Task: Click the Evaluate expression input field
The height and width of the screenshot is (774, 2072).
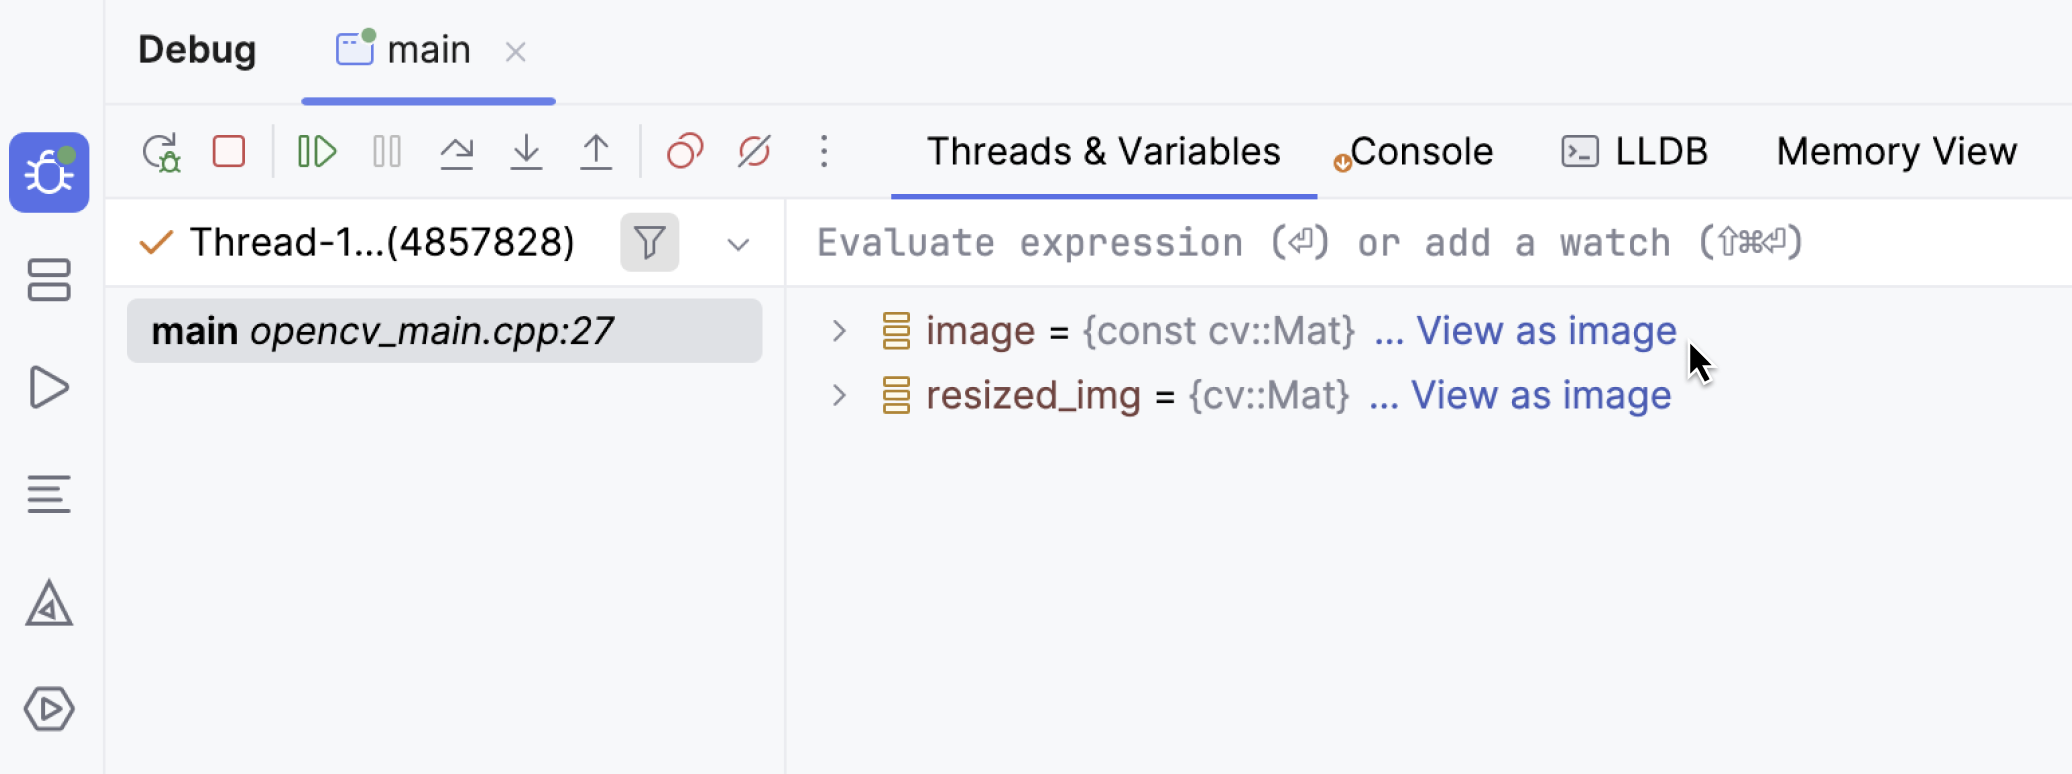Action: point(1300,243)
